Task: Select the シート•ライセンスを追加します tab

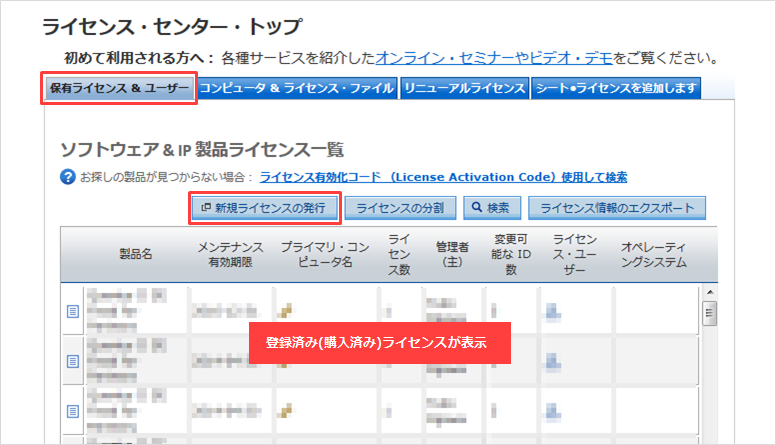Action: [x=616, y=88]
